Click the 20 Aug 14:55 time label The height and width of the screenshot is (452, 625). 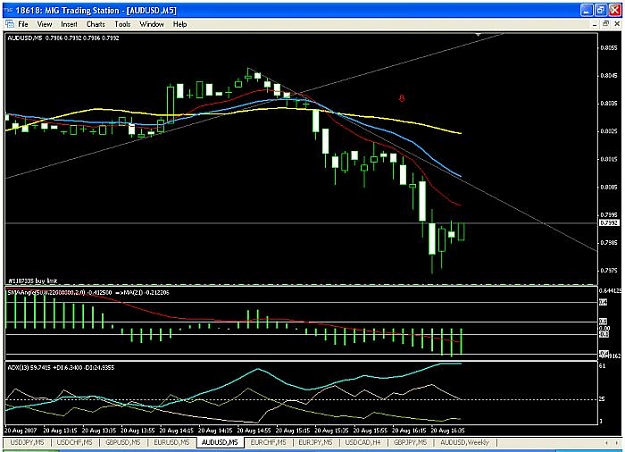click(x=254, y=430)
